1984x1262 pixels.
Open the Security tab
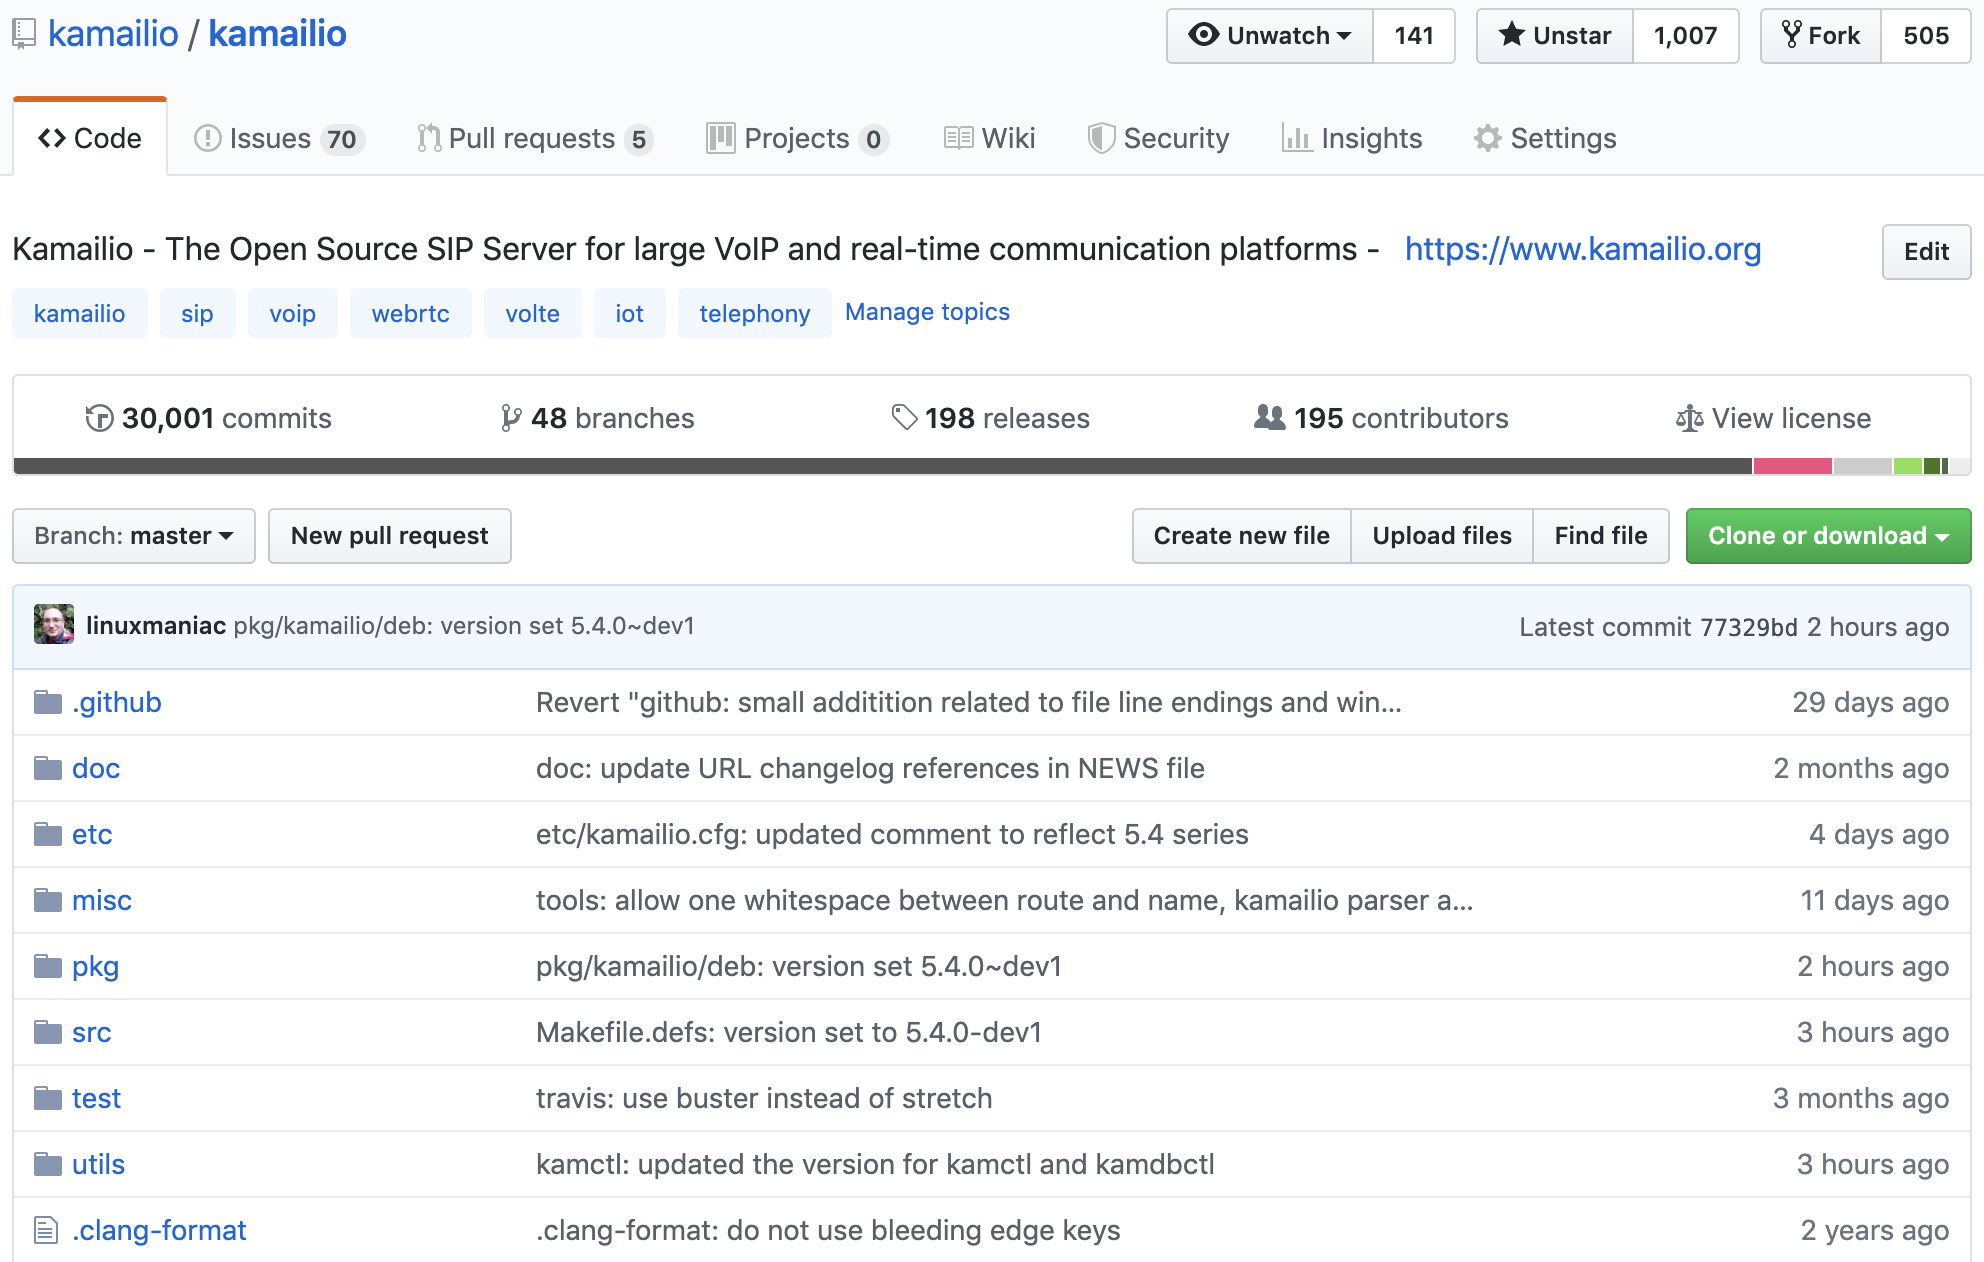click(x=1158, y=138)
